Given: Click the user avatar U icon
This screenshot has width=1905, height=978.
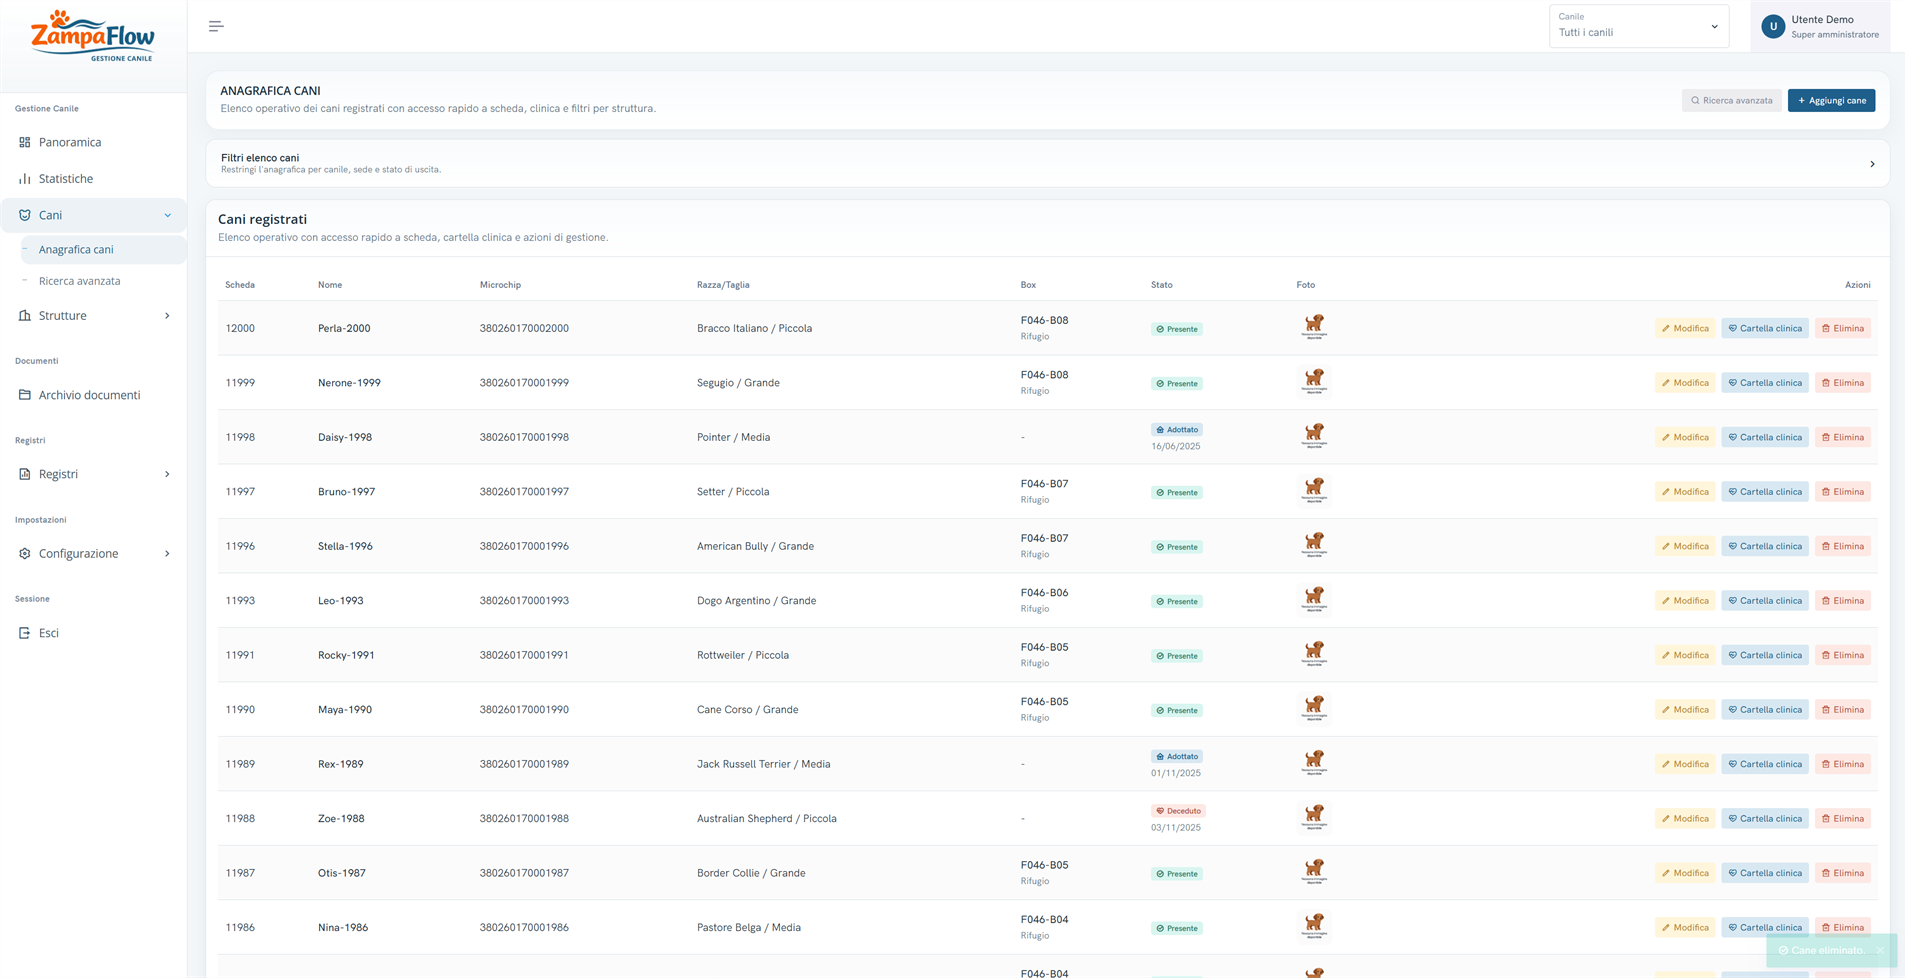Looking at the screenshot, I should (x=1773, y=27).
